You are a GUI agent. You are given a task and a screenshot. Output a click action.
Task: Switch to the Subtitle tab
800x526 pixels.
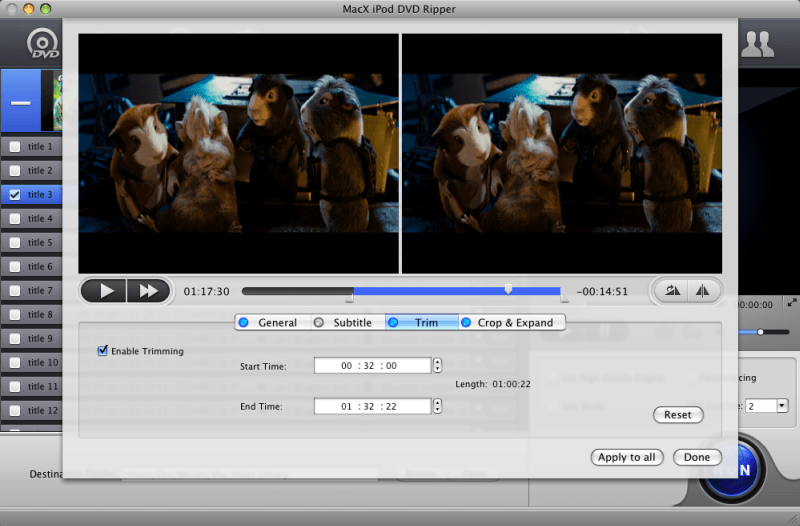coord(347,322)
